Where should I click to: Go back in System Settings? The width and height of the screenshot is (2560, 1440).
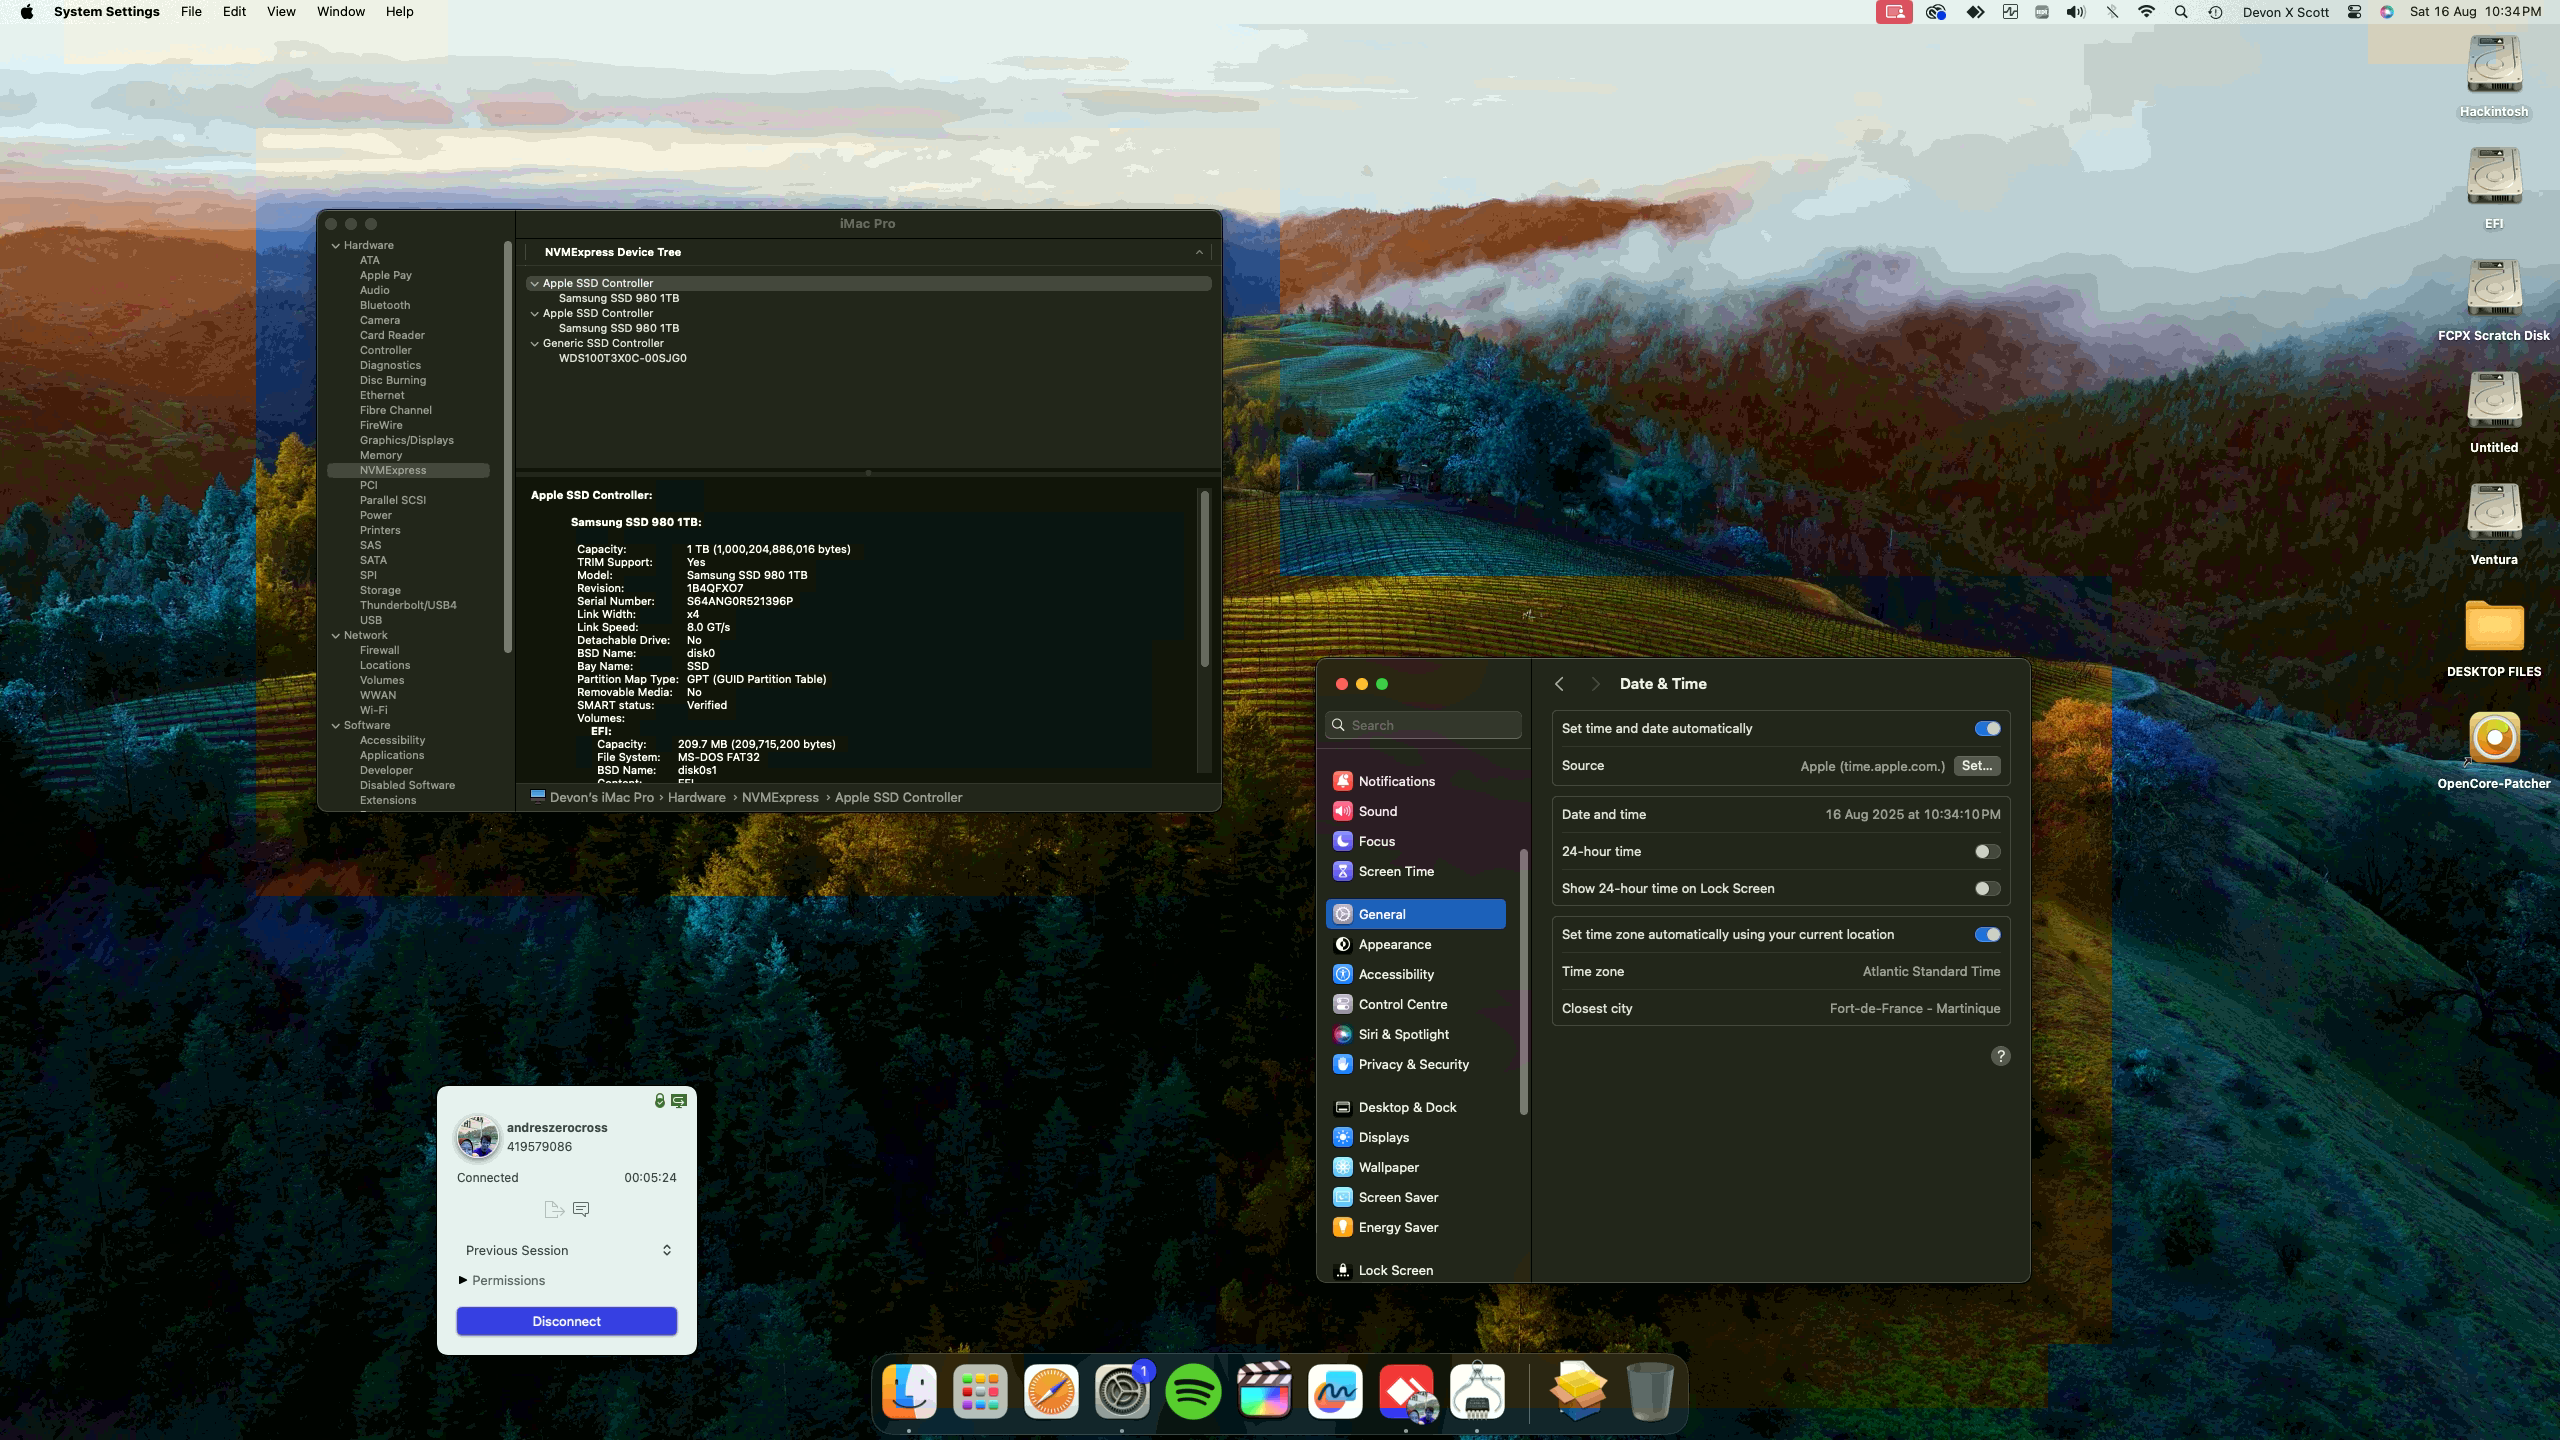1559,684
